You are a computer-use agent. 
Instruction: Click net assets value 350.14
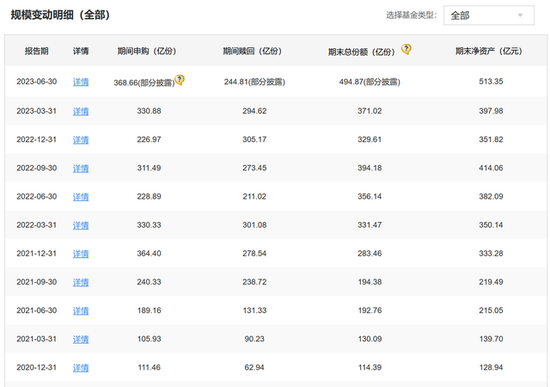pyautogui.click(x=491, y=225)
